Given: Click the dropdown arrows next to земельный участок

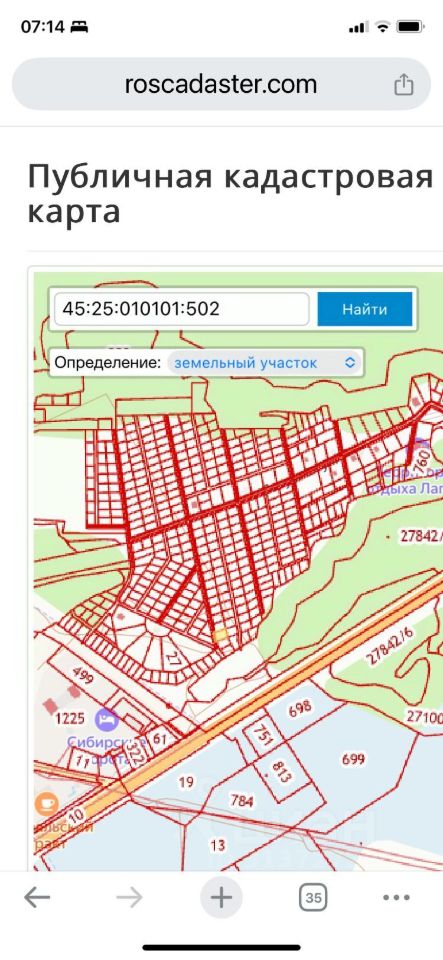Looking at the screenshot, I should pos(349,362).
